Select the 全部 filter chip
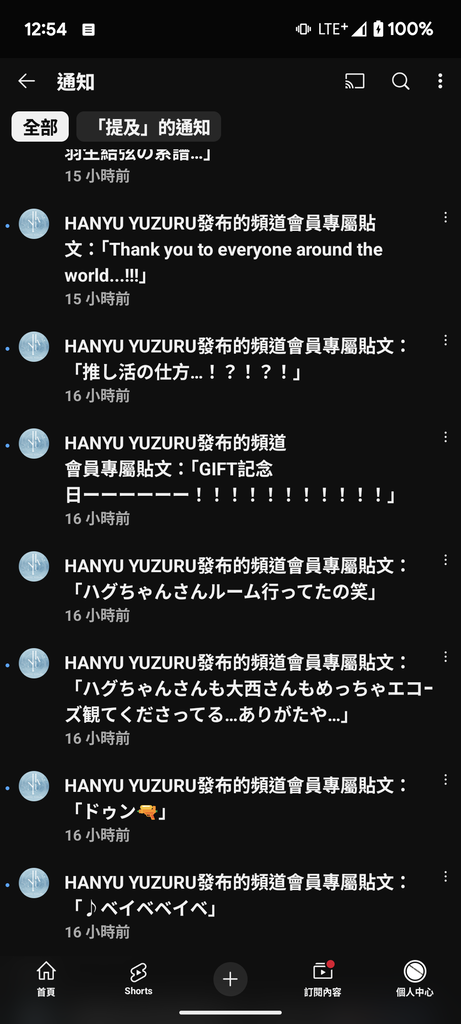461x1024 pixels. [x=40, y=127]
